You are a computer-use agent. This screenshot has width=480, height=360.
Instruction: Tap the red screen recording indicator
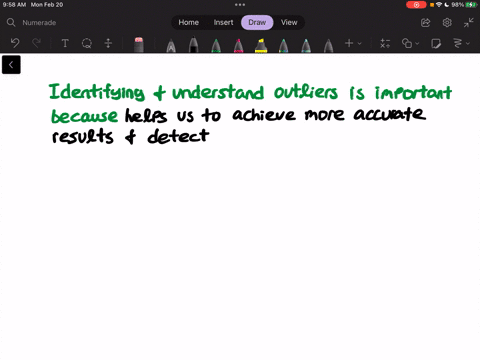(x=416, y=5)
